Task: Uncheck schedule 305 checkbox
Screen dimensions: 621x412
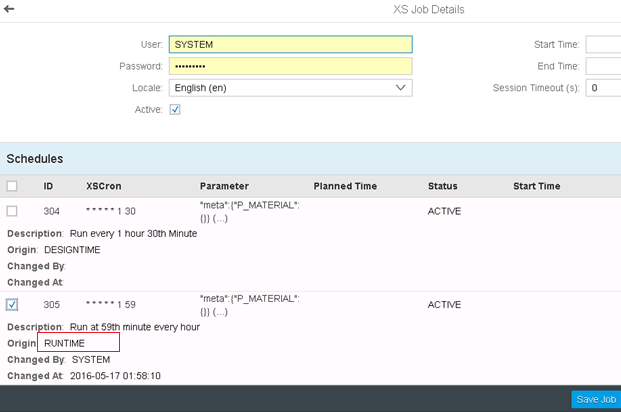Action: click(12, 304)
